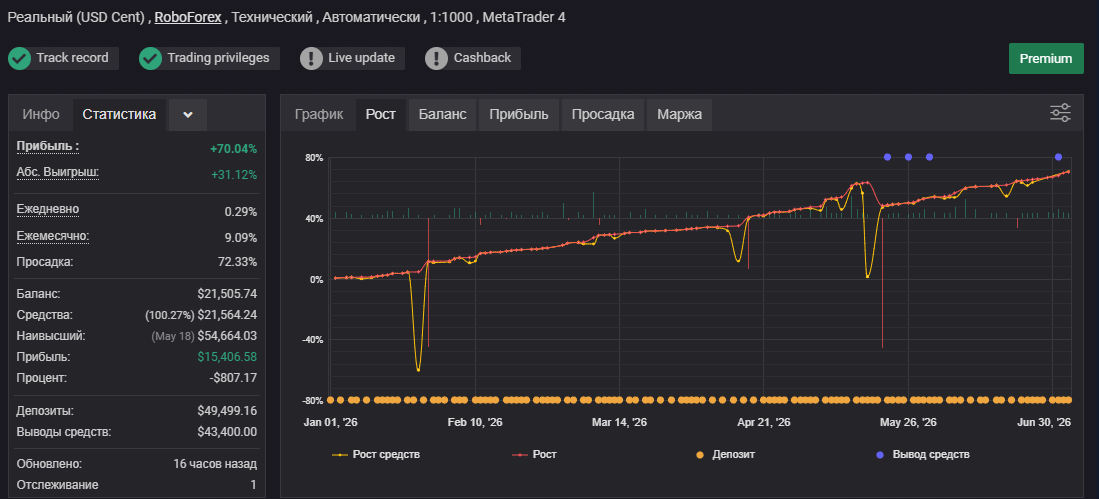Click the Cashback exclamation icon
This screenshot has height=499, width=1099.
click(x=437, y=58)
